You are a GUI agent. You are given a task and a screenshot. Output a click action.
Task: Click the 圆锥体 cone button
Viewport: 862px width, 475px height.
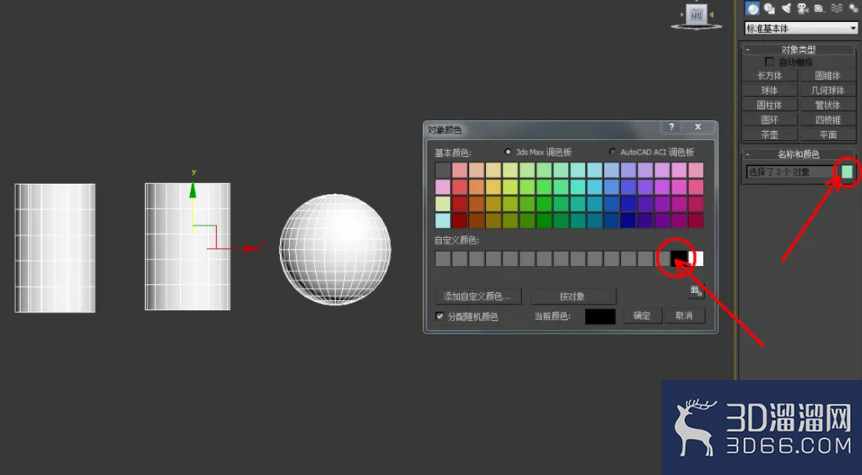[x=827, y=76]
